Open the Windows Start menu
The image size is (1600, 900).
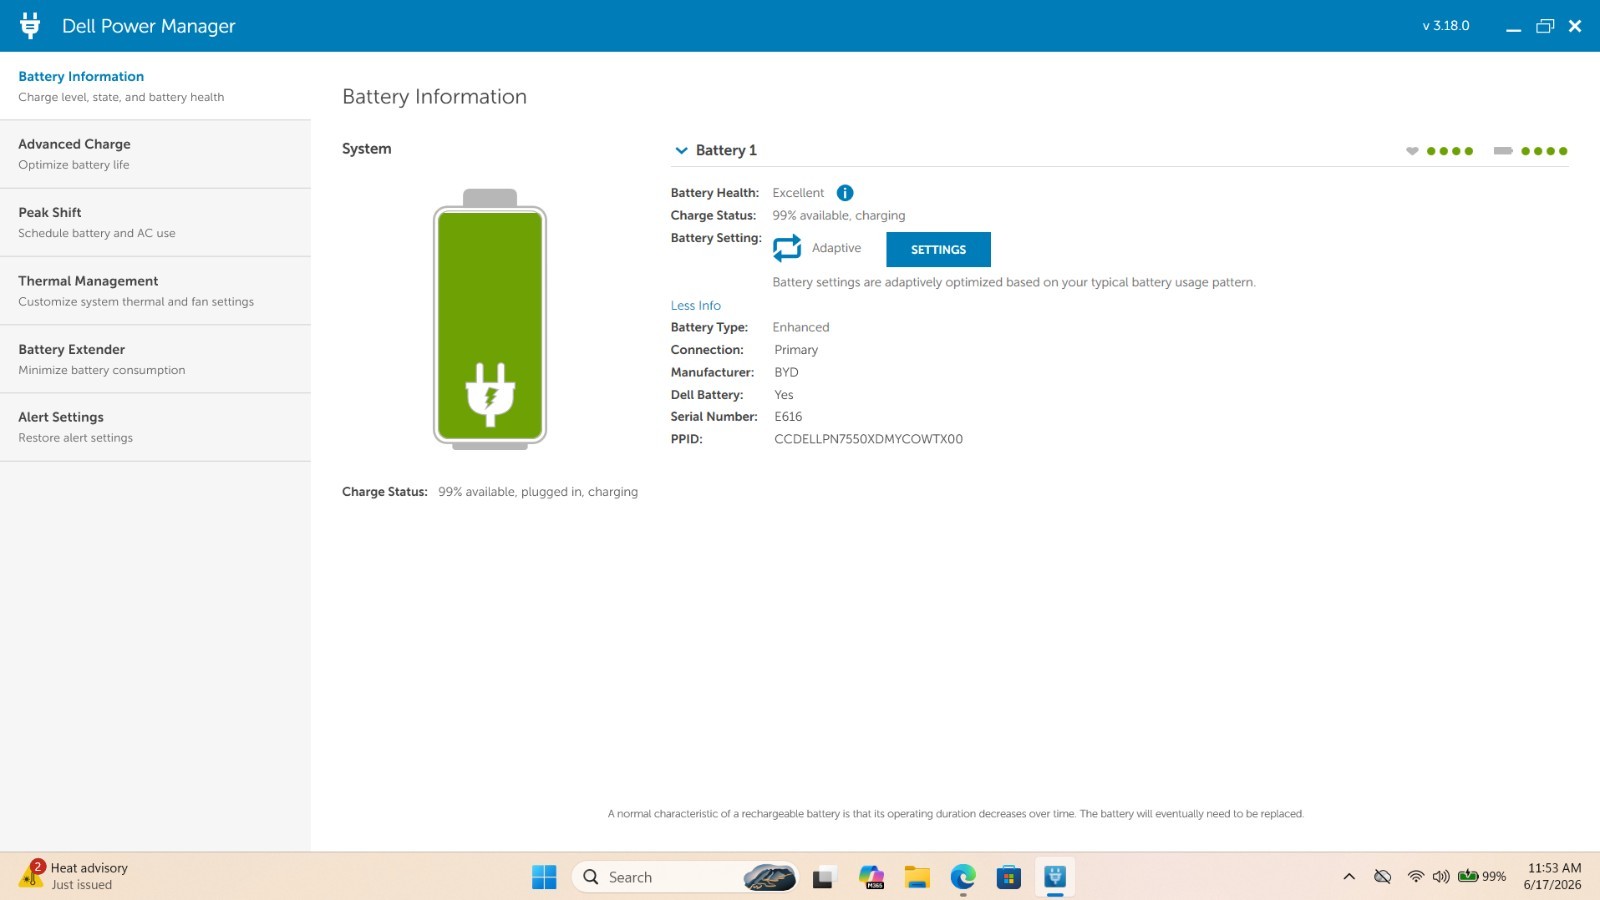pos(544,877)
